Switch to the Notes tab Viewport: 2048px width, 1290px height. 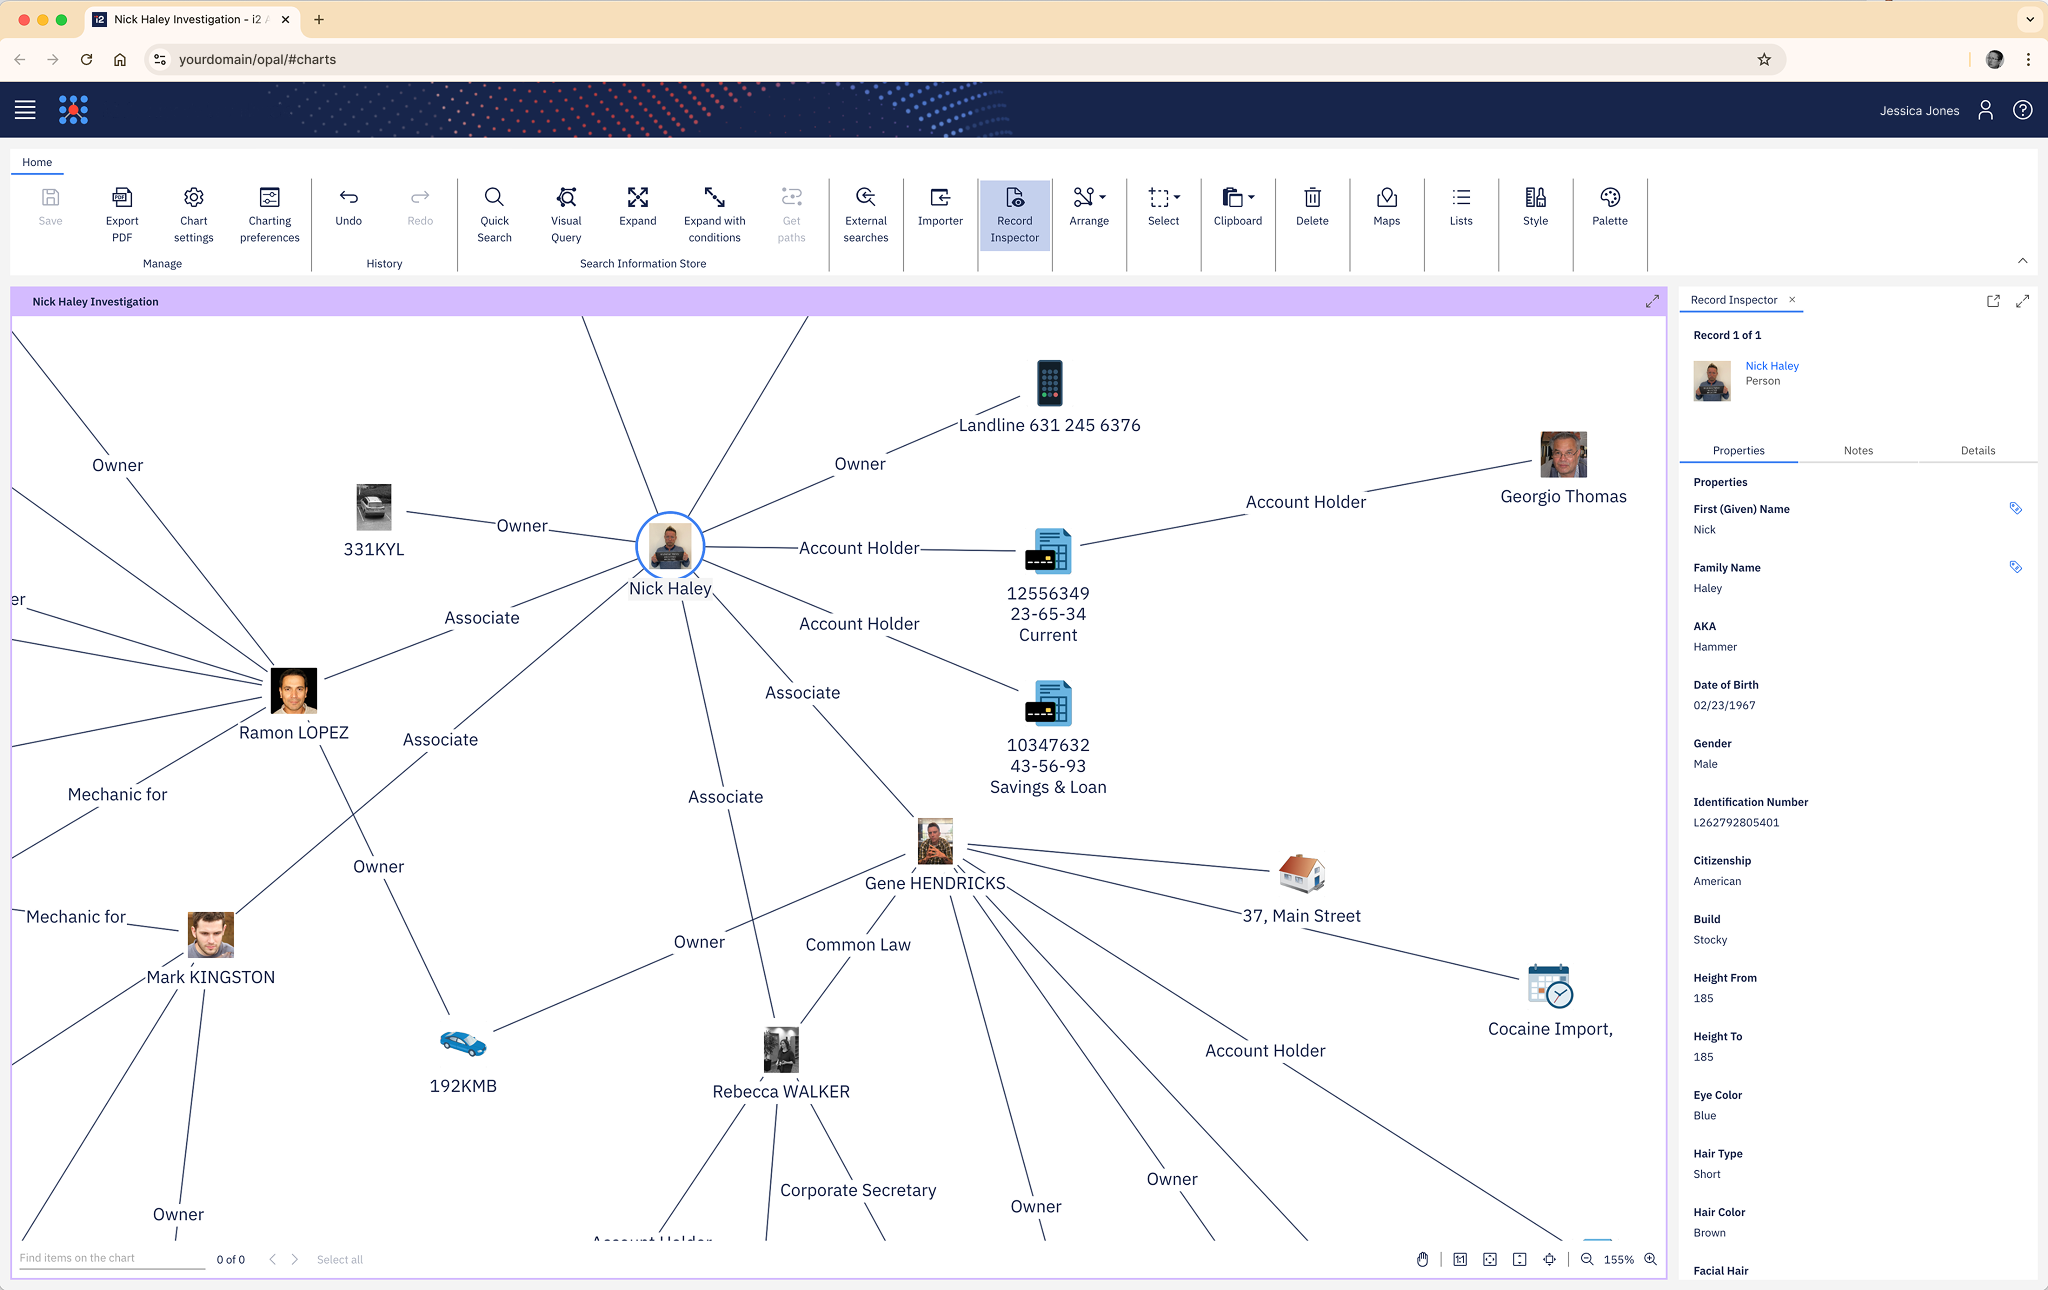point(1858,451)
